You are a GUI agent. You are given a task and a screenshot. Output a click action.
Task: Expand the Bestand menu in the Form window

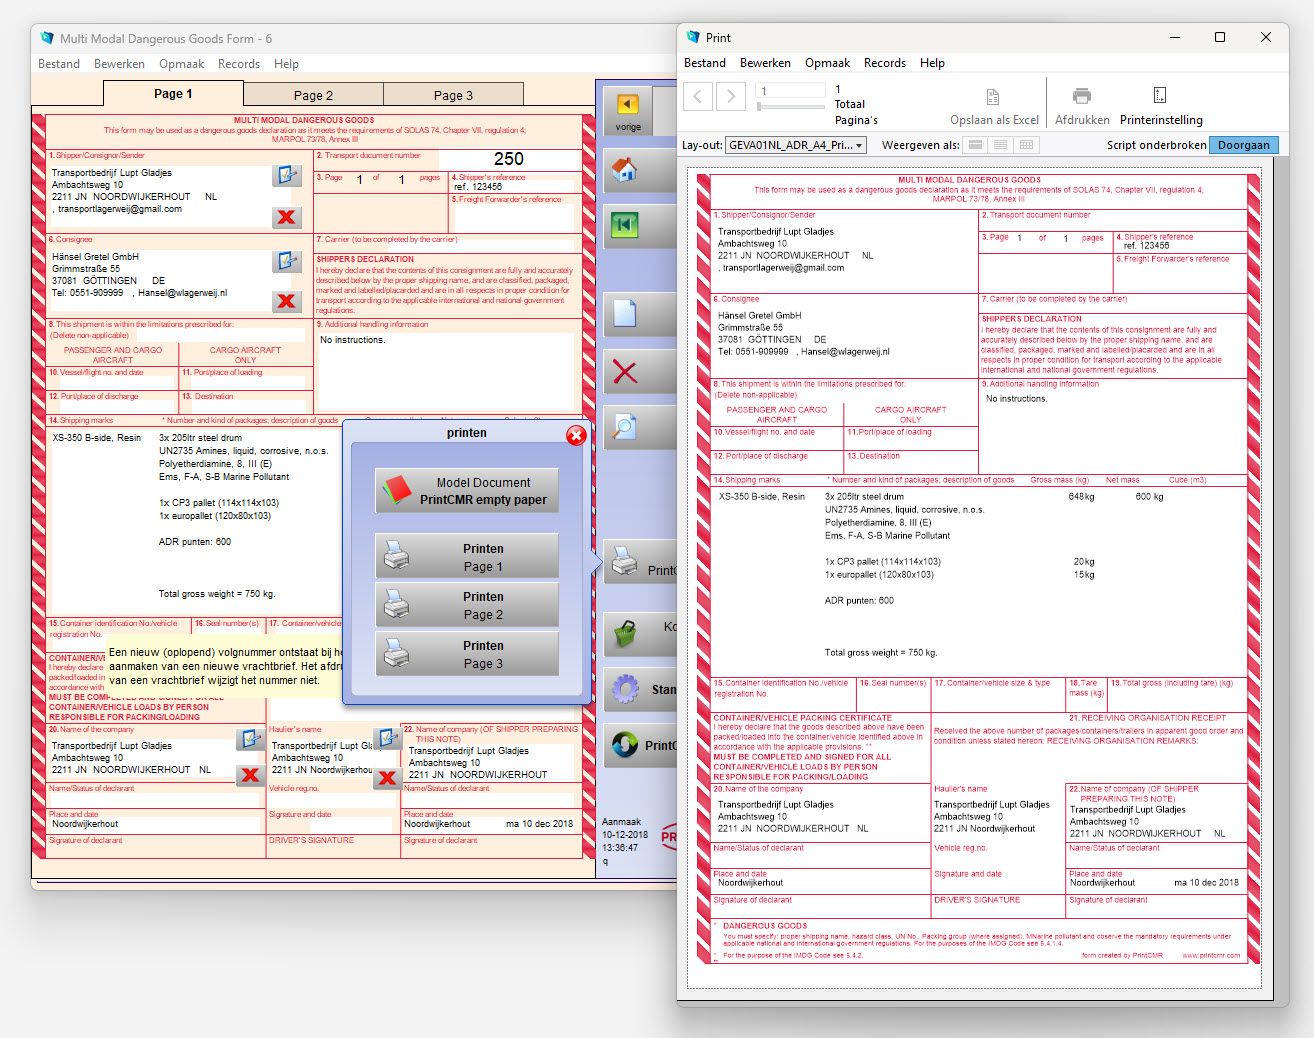(x=59, y=64)
